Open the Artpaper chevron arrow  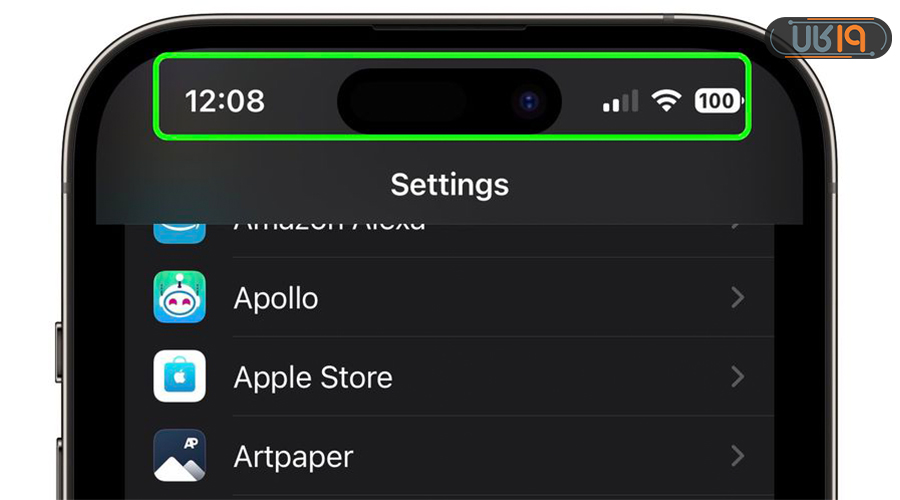[x=738, y=456]
